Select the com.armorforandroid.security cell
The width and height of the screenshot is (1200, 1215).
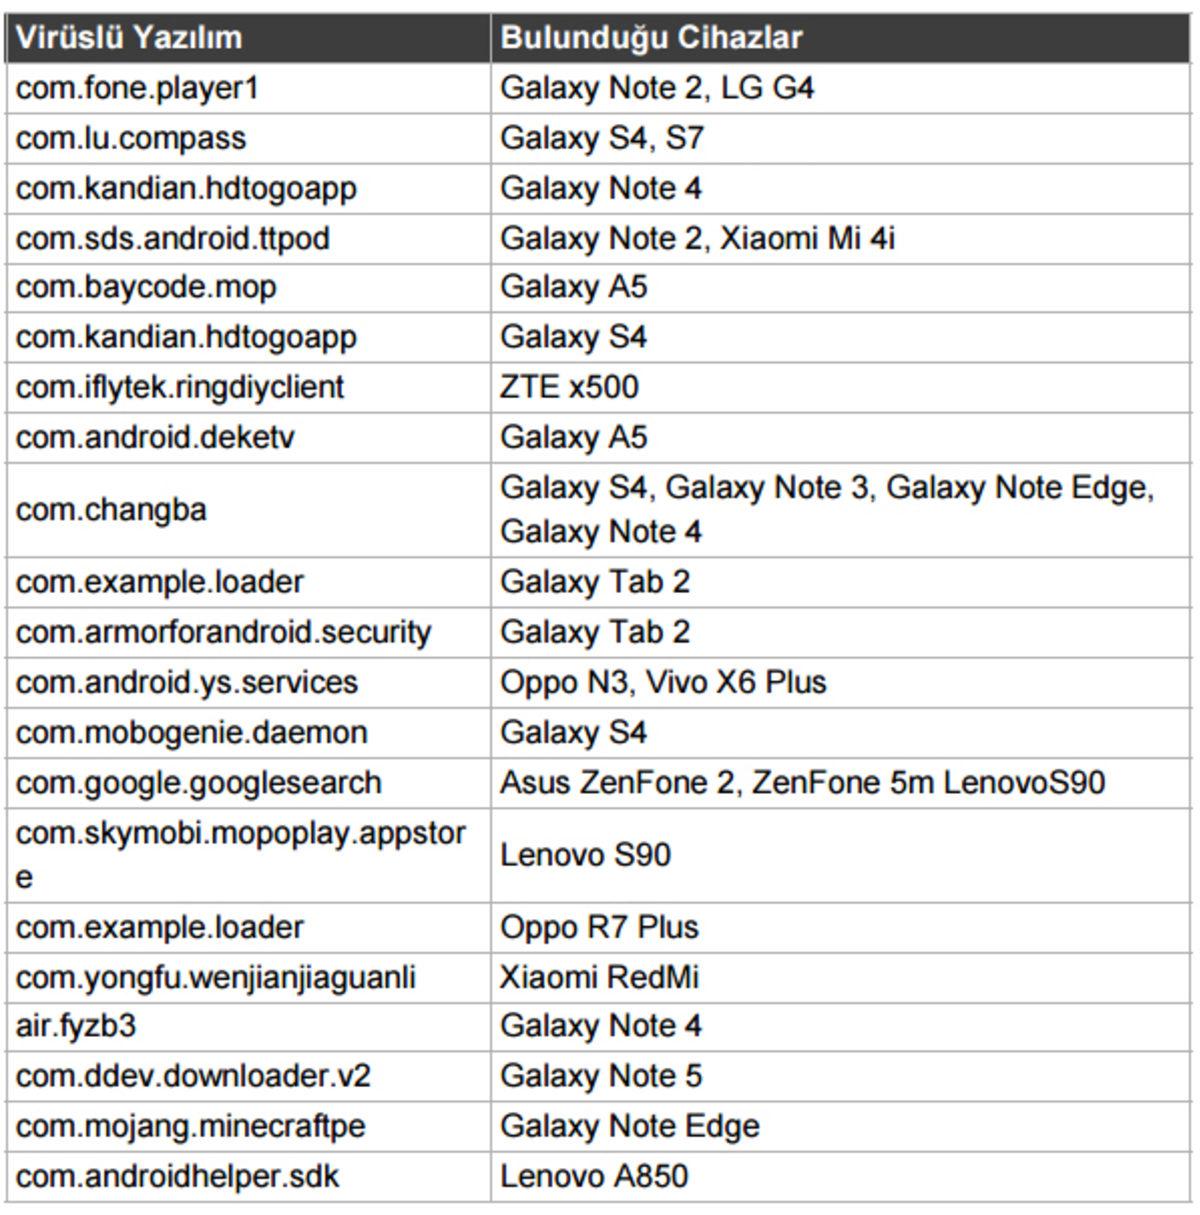223,632
